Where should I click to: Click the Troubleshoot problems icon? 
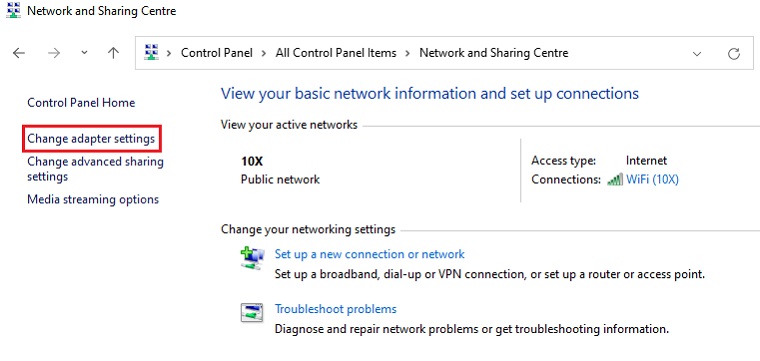click(252, 313)
